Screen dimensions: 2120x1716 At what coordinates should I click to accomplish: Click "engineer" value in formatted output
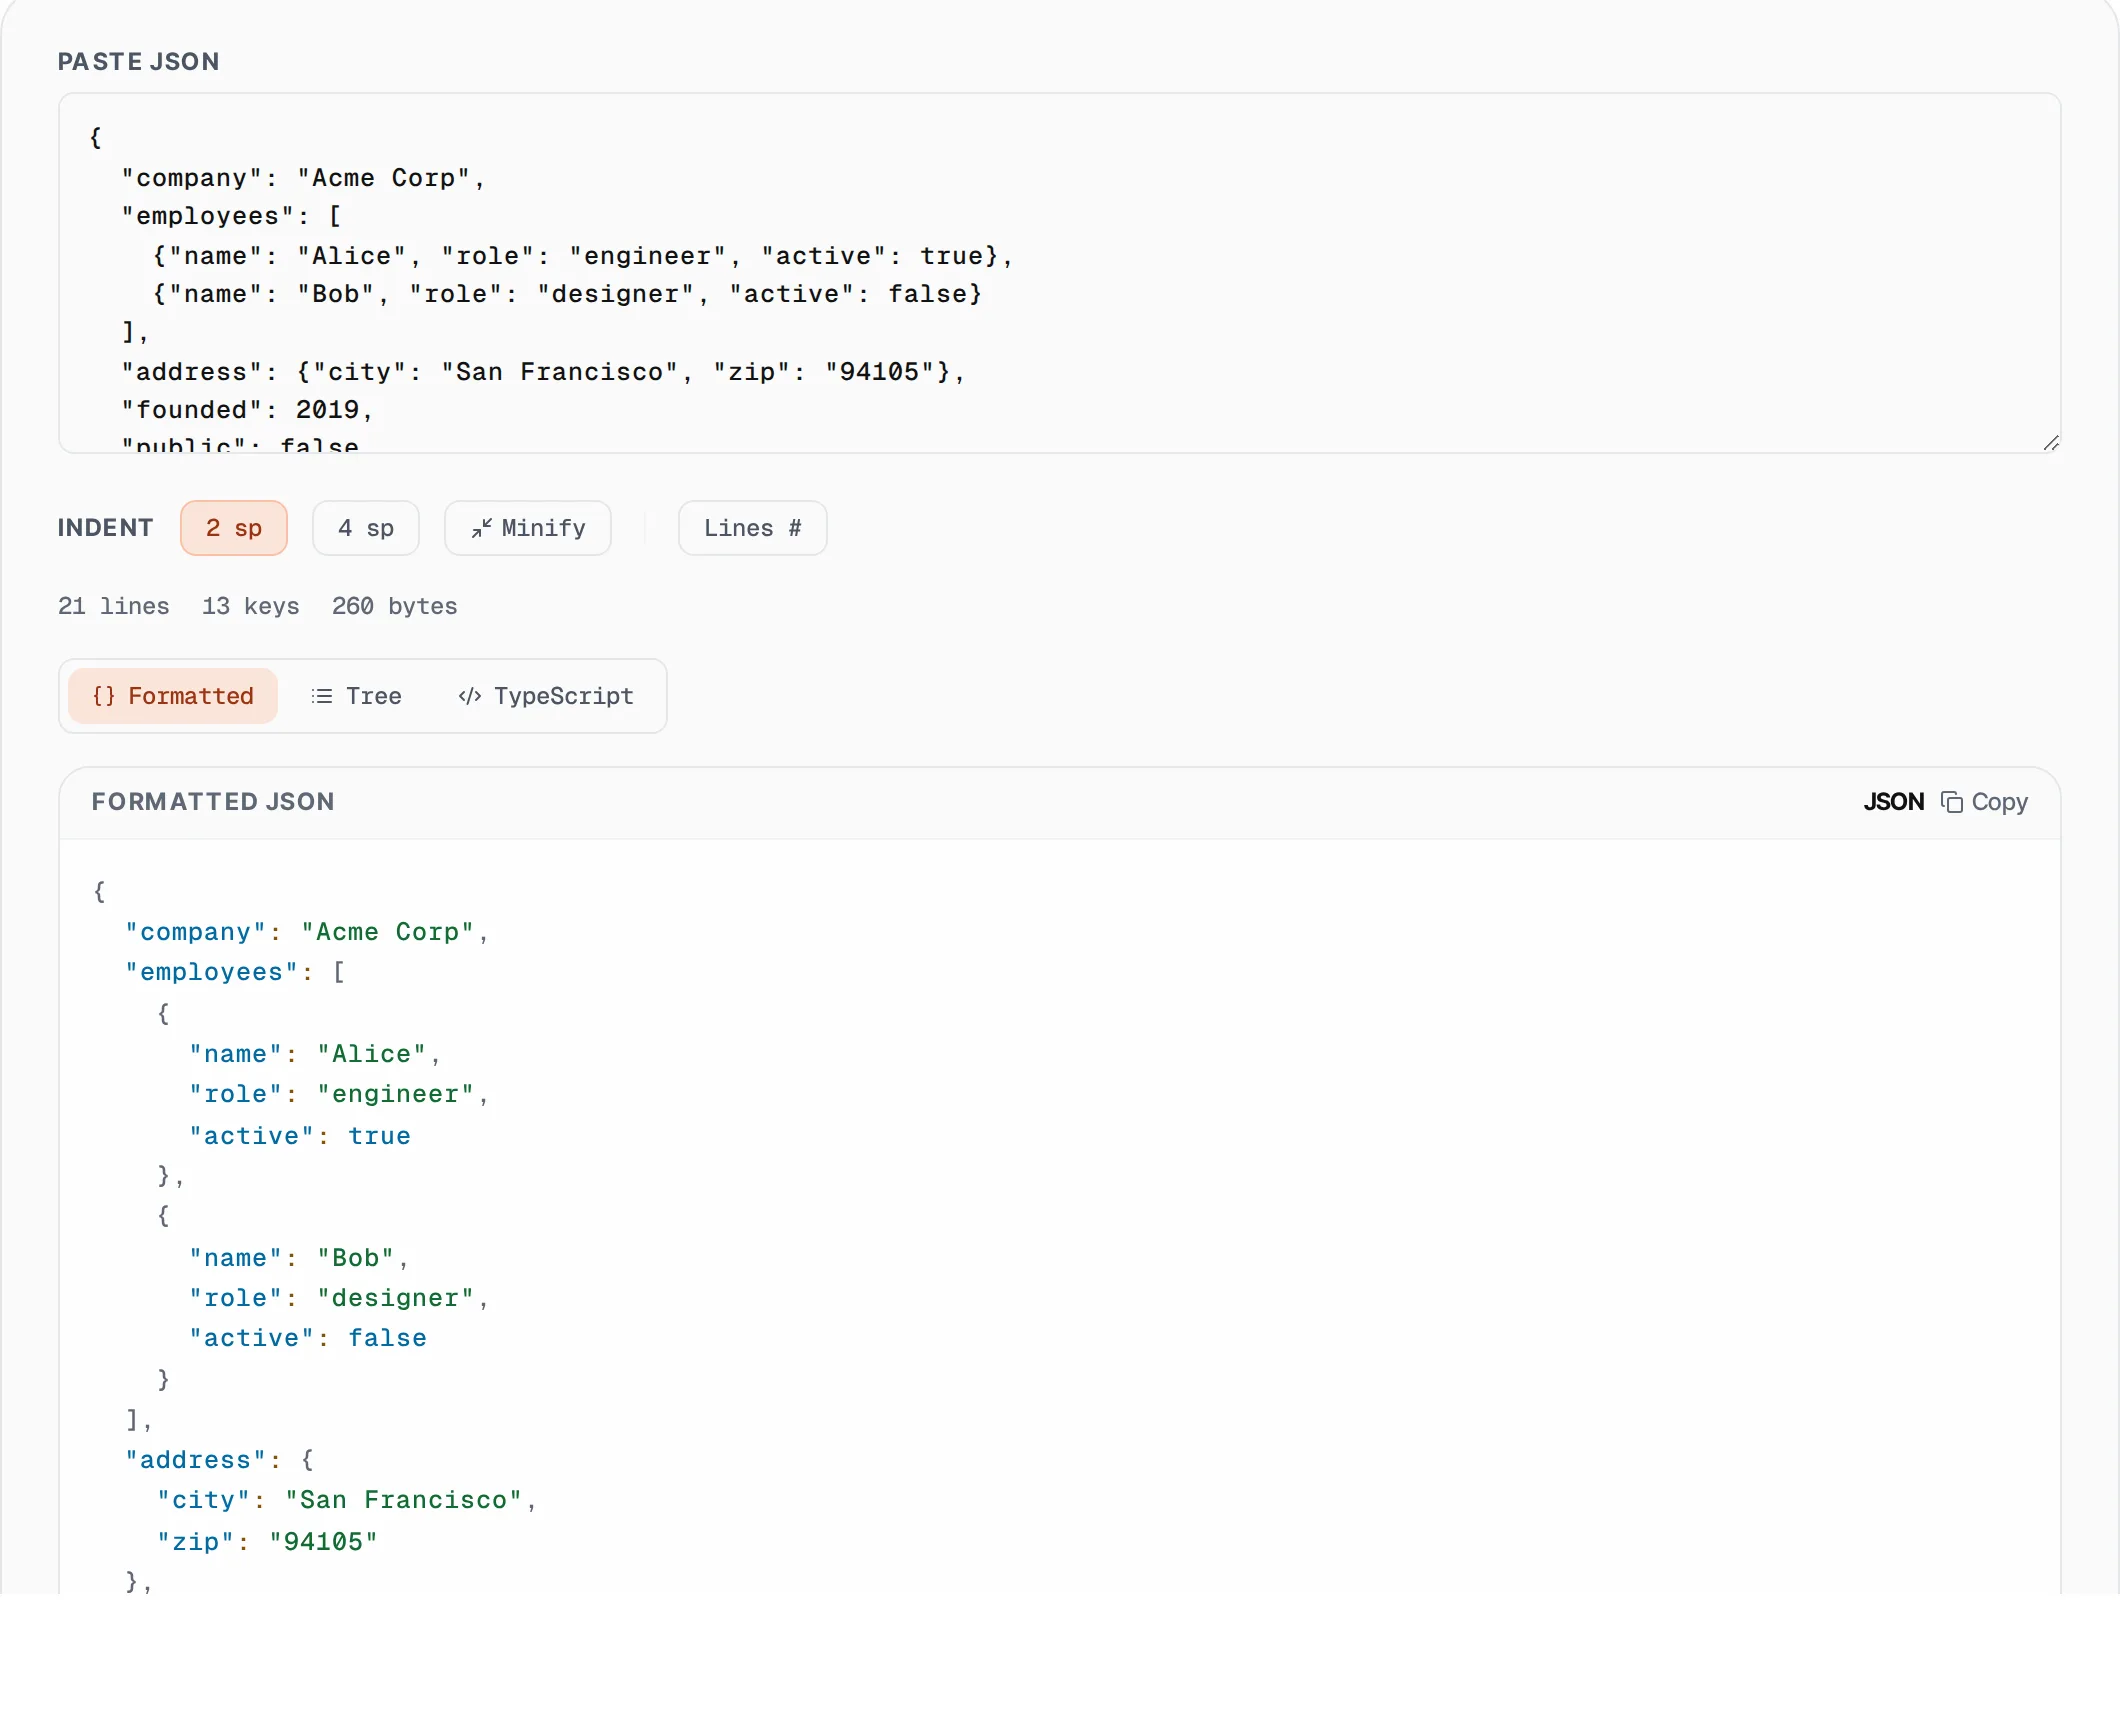(395, 1094)
